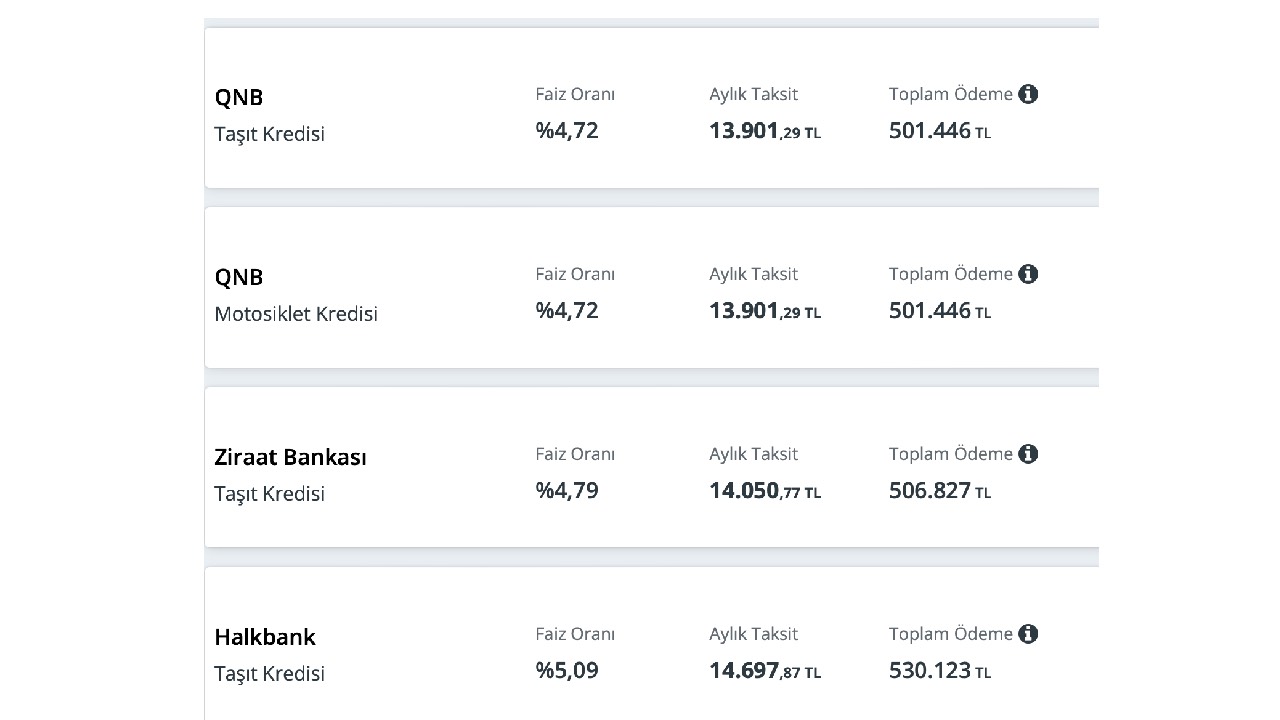This screenshot has height=720, width=1280.
Task: Click Taşıt Kredisi under Halkbank
Action: coord(270,674)
